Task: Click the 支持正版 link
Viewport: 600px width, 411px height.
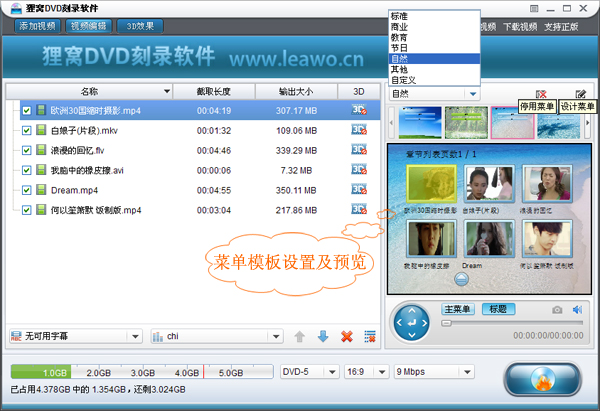Action: click(561, 27)
